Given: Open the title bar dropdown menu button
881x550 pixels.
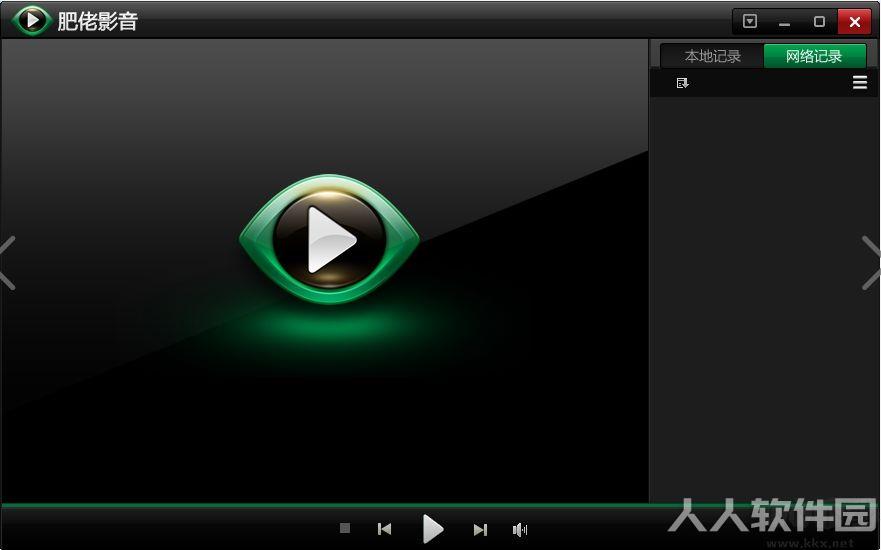Looking at the screenshot, I should [750, 21].
